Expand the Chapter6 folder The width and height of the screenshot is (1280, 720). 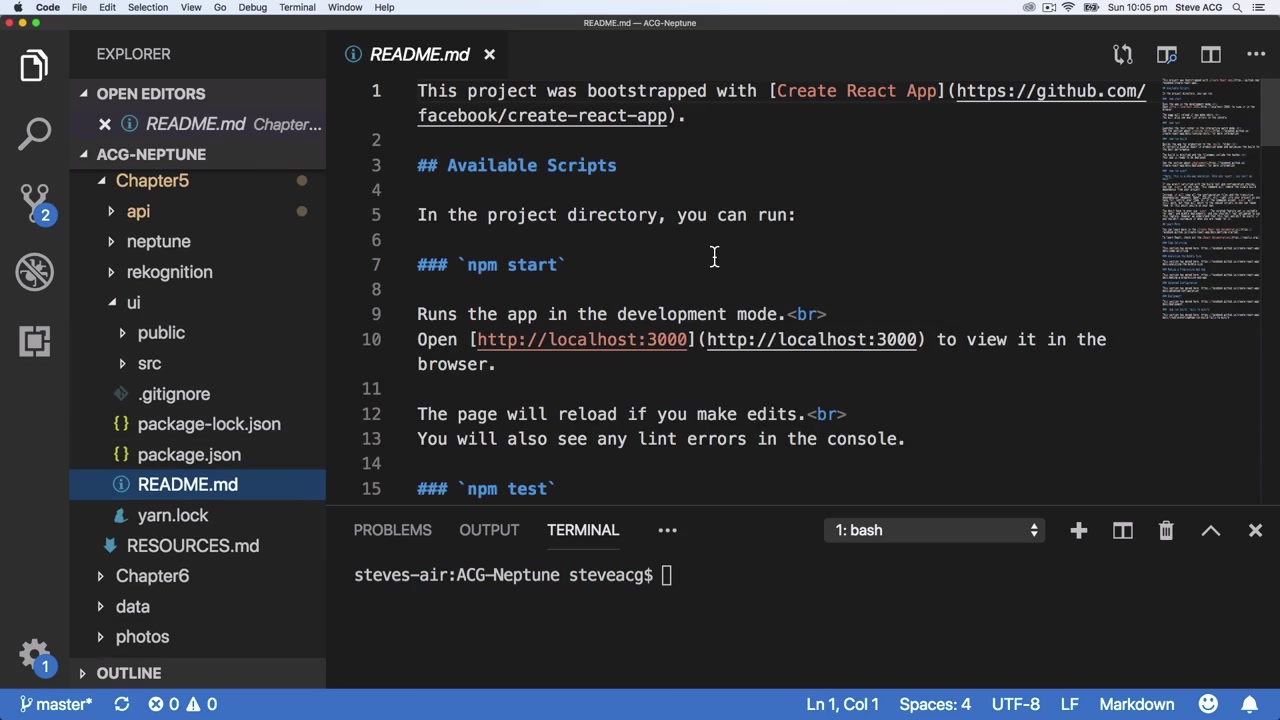click(152, 576)
